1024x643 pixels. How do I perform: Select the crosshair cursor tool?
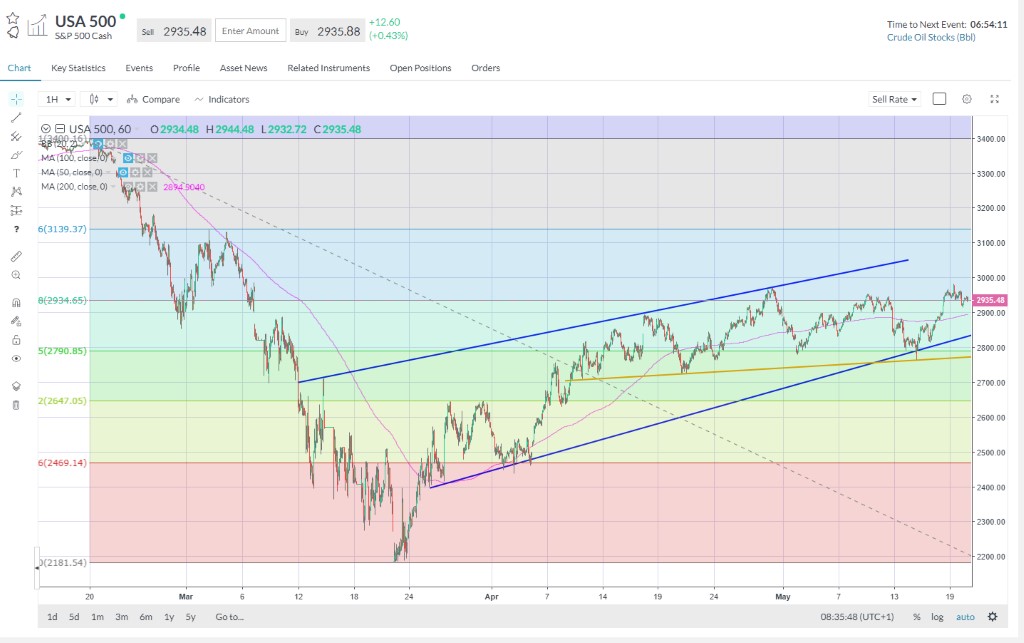[16, 99]
